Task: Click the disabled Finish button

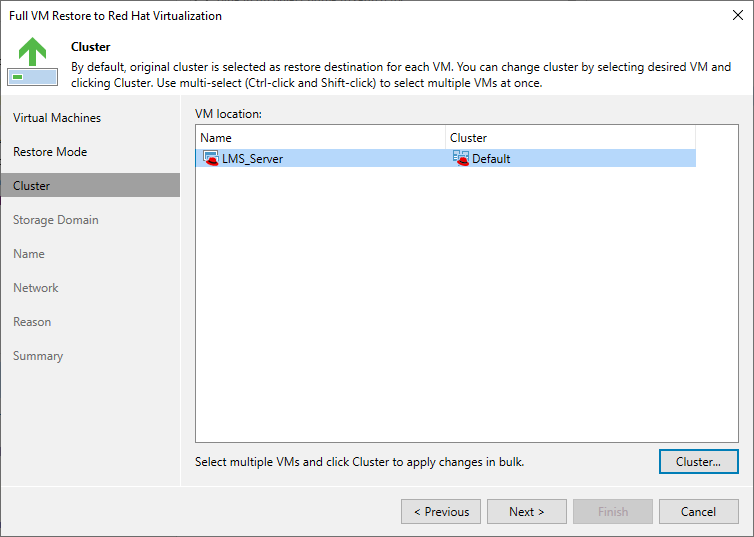Action: click(612, 512)
